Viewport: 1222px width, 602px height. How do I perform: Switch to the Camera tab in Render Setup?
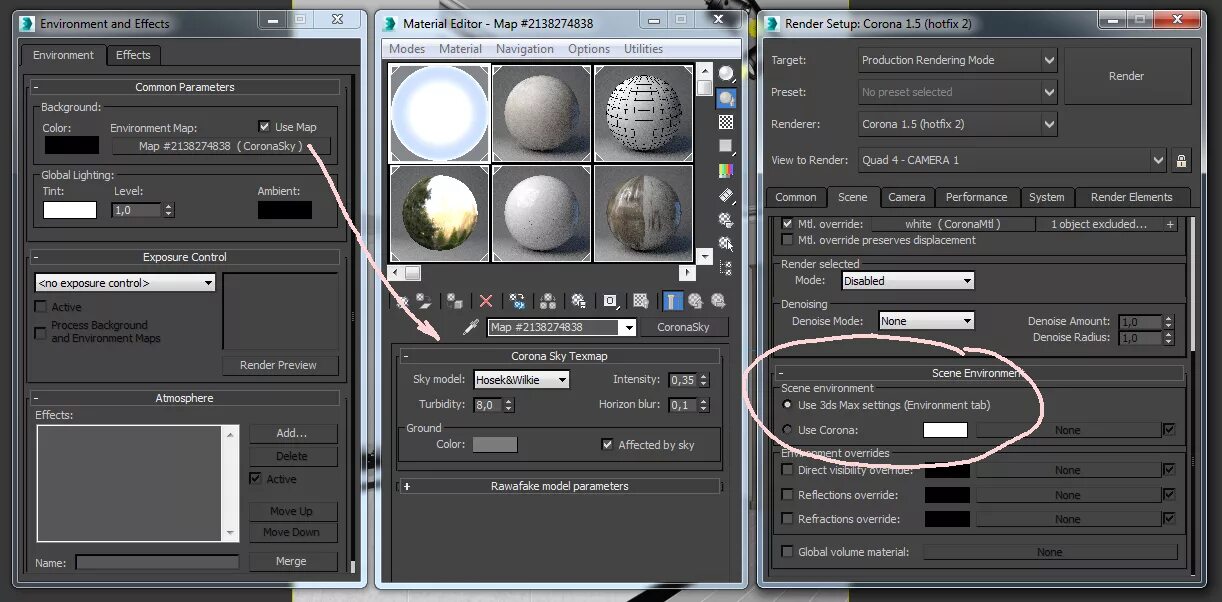pyautogui.click(x=907, y=197)
